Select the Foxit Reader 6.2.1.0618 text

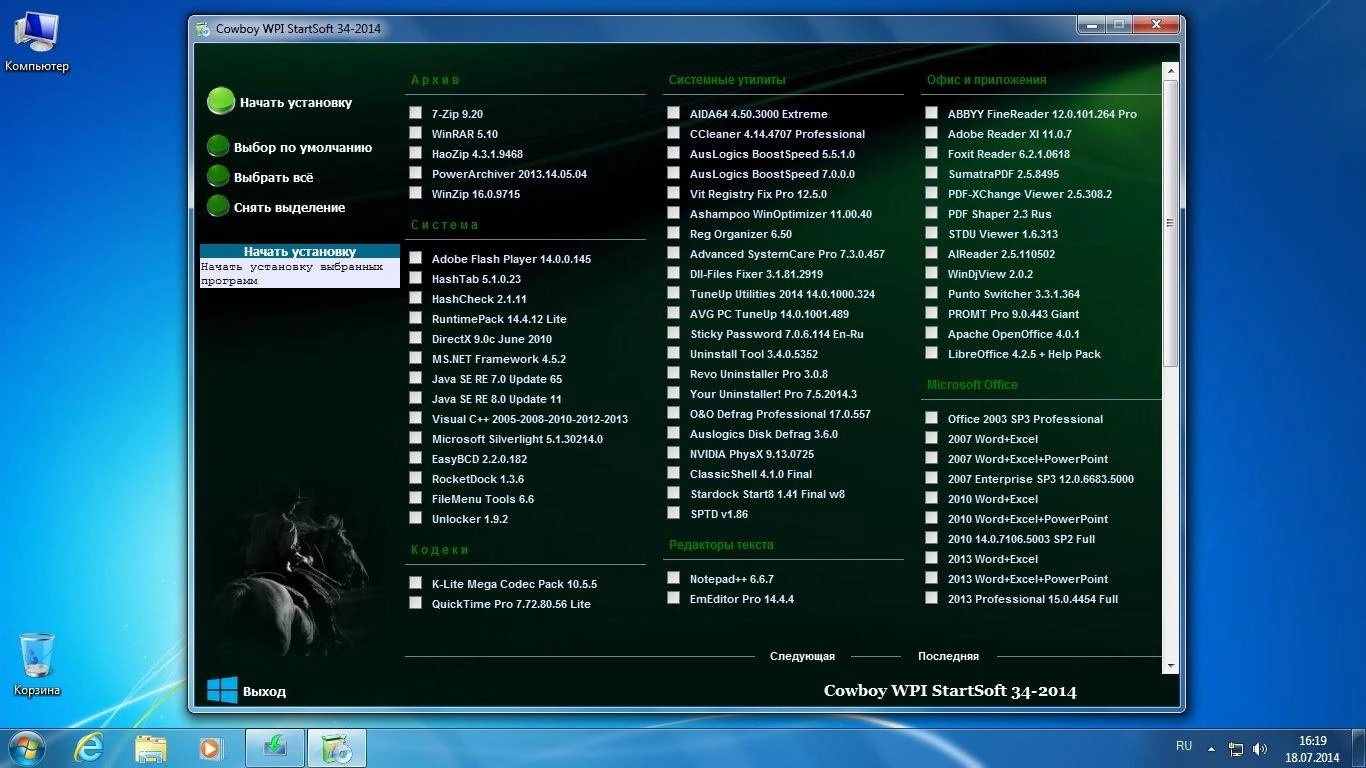tap(1009, 154)
